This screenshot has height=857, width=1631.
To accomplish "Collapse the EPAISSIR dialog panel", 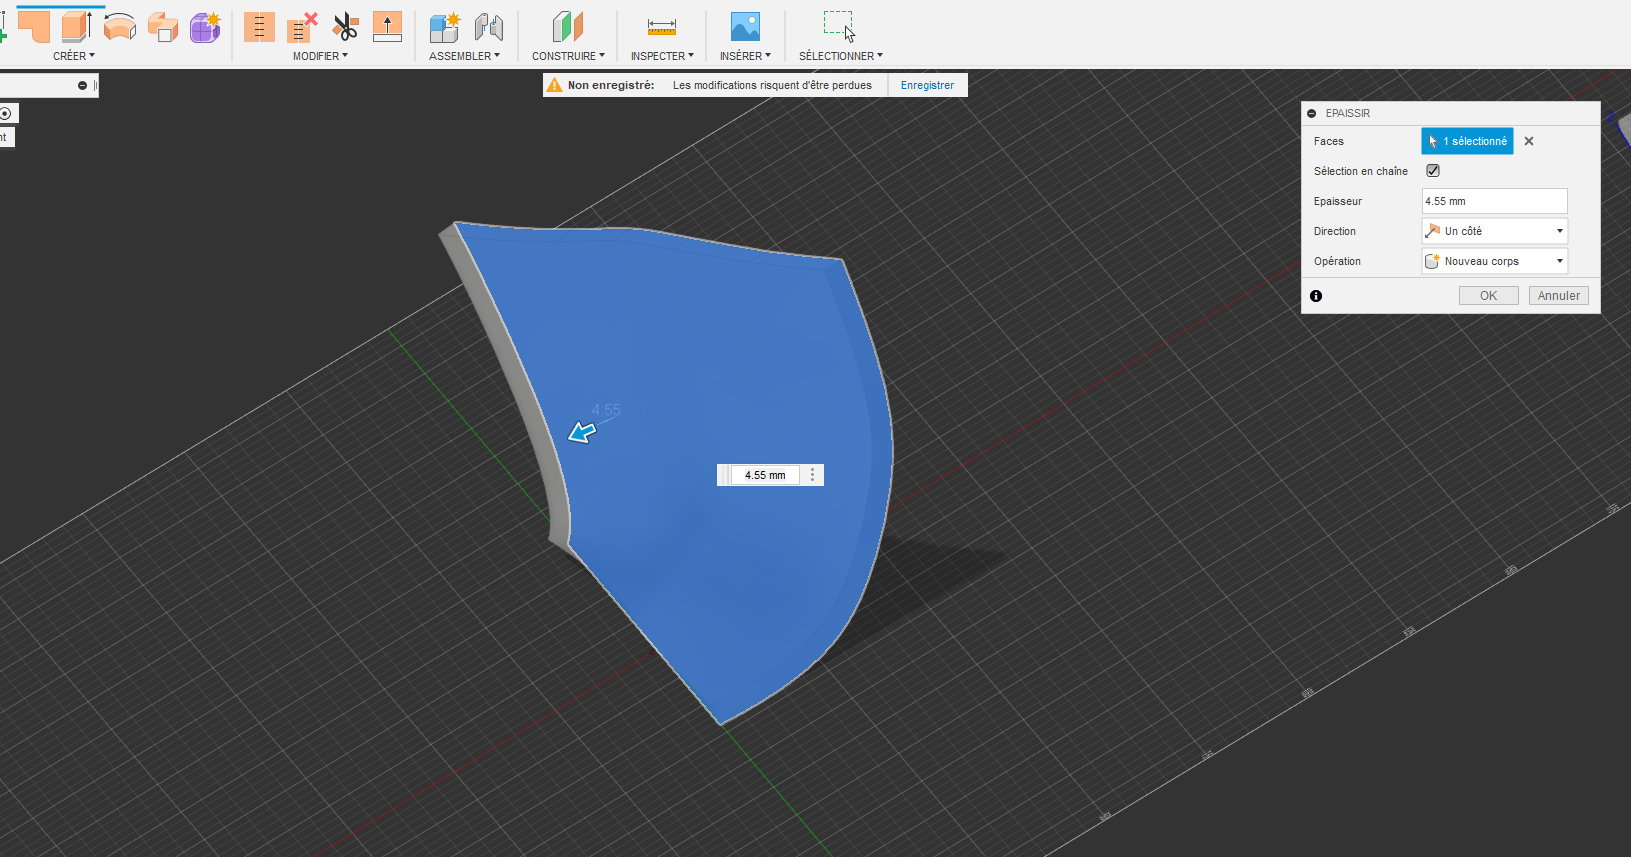I will [1312, 113].
